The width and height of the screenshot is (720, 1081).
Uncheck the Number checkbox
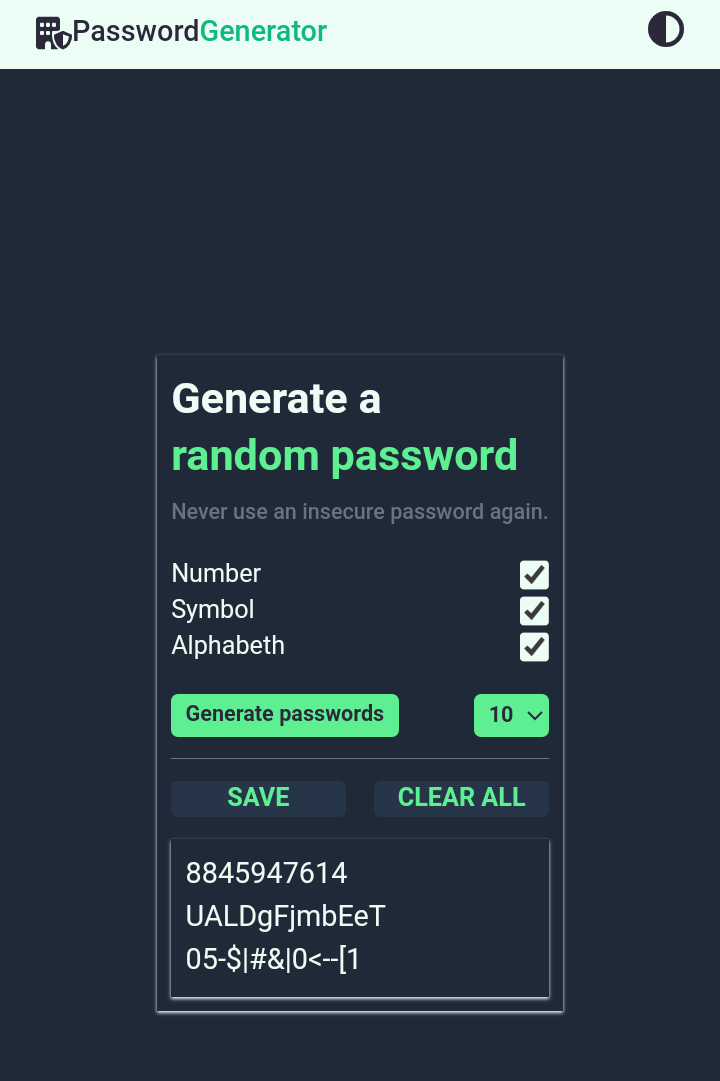coord(533,575)
